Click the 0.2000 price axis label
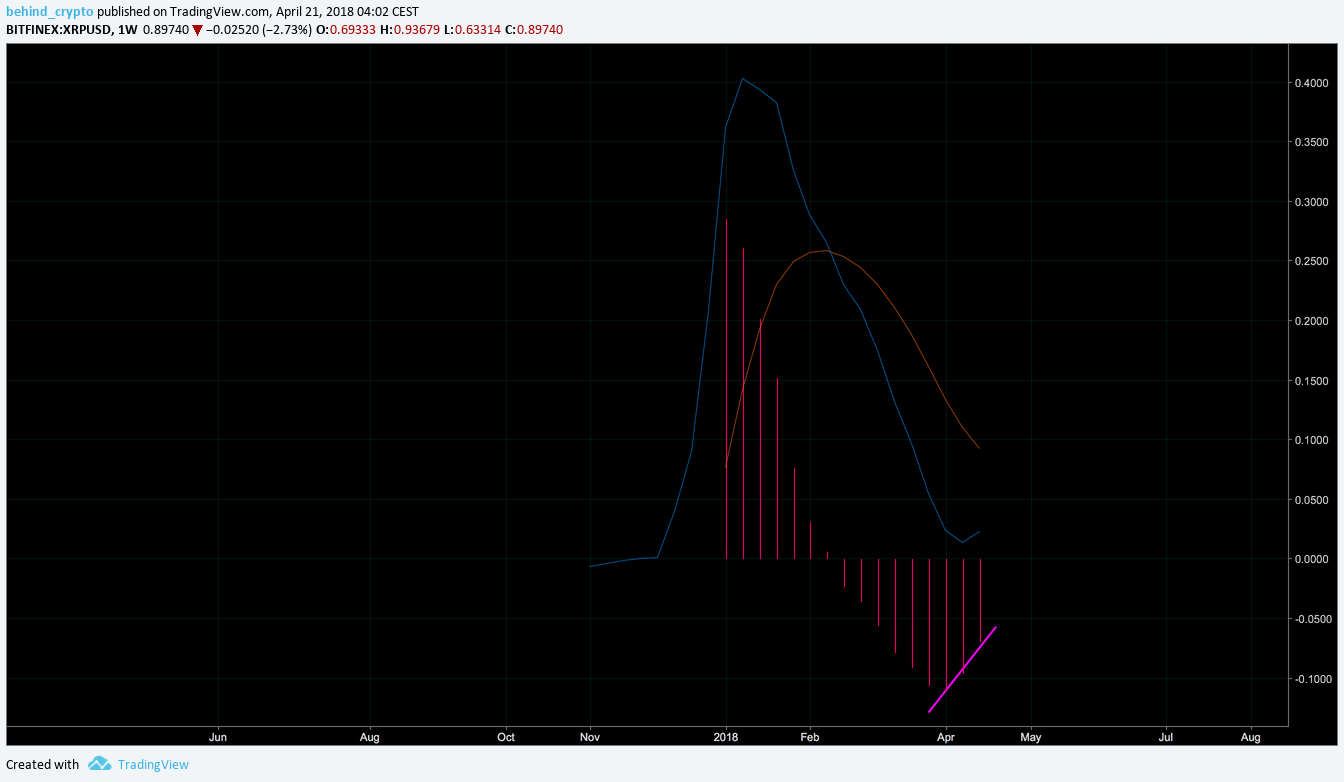The width and height of the screenshot is (1344, 782). pyautogui.click(x=1312, y=321)
